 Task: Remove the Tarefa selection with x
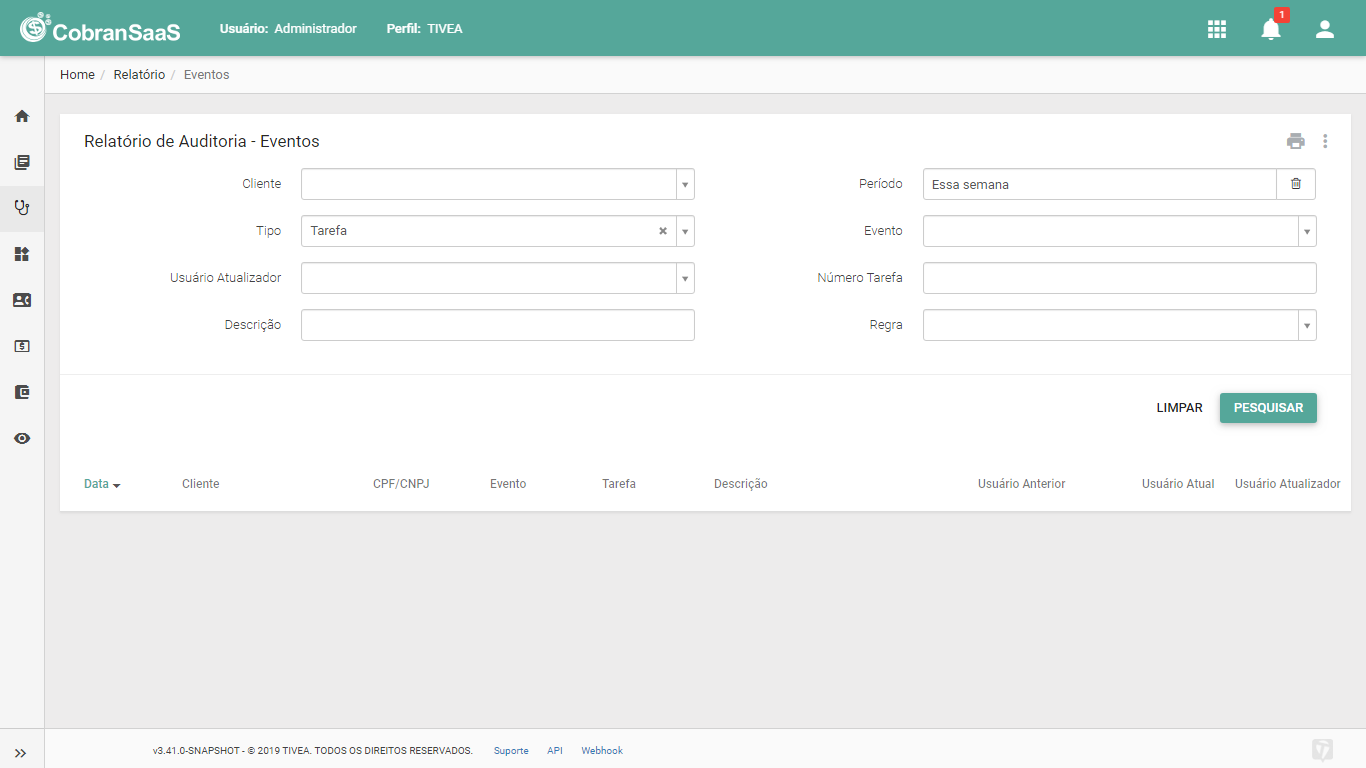[x=662, y=231]
